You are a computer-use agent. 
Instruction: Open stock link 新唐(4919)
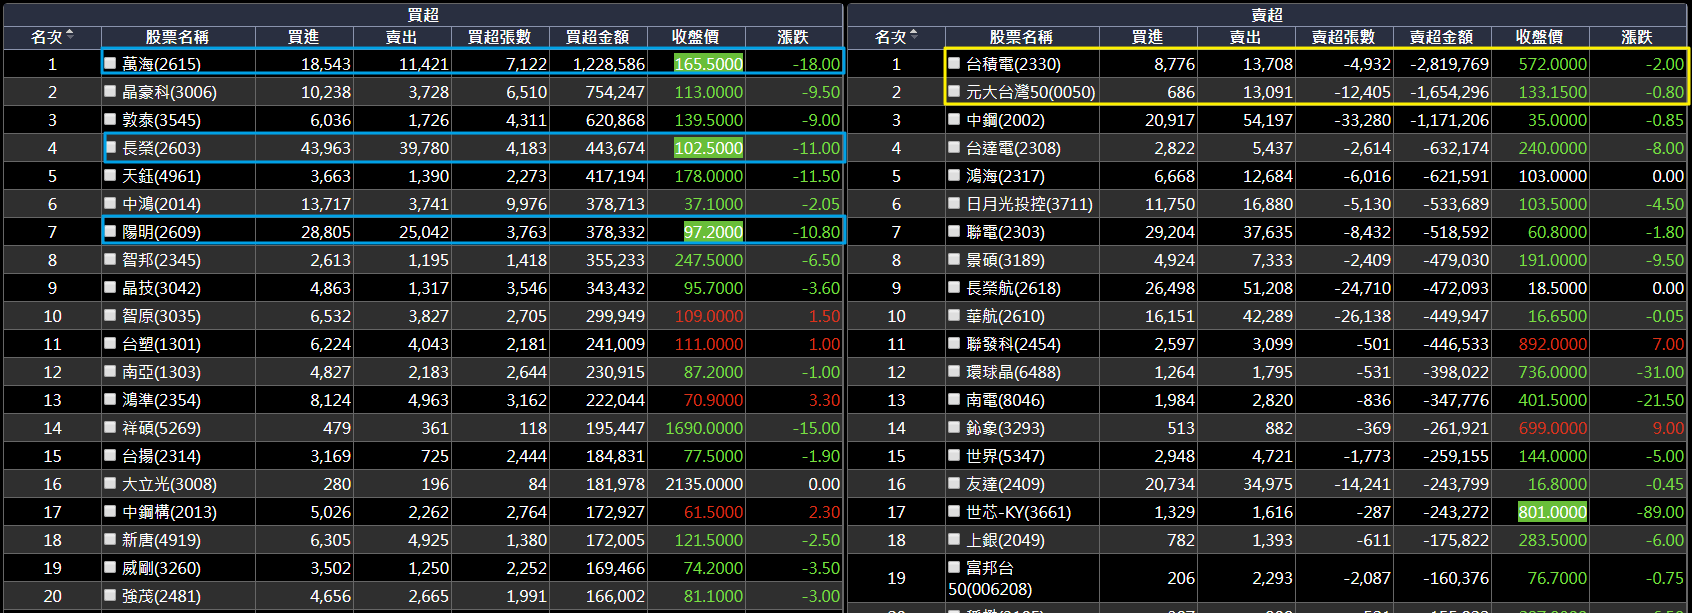(x=161, y=540)
